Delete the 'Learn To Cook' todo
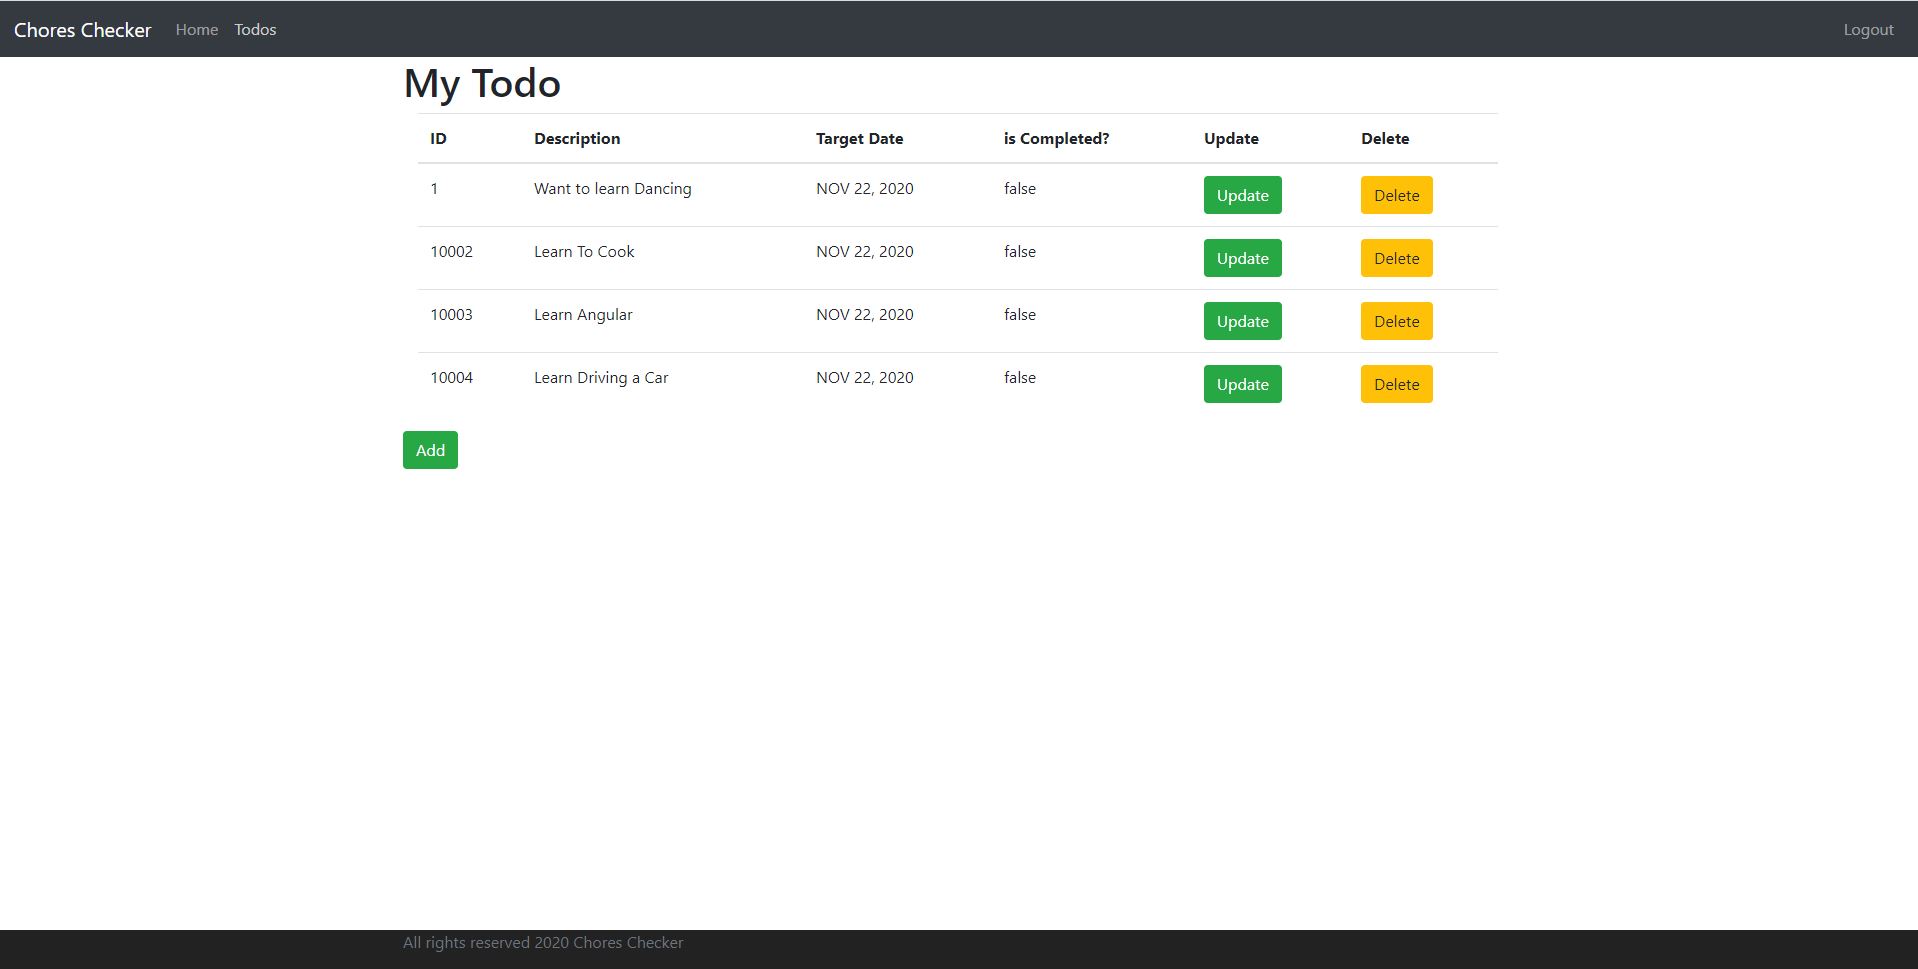 pos(1396,258)
